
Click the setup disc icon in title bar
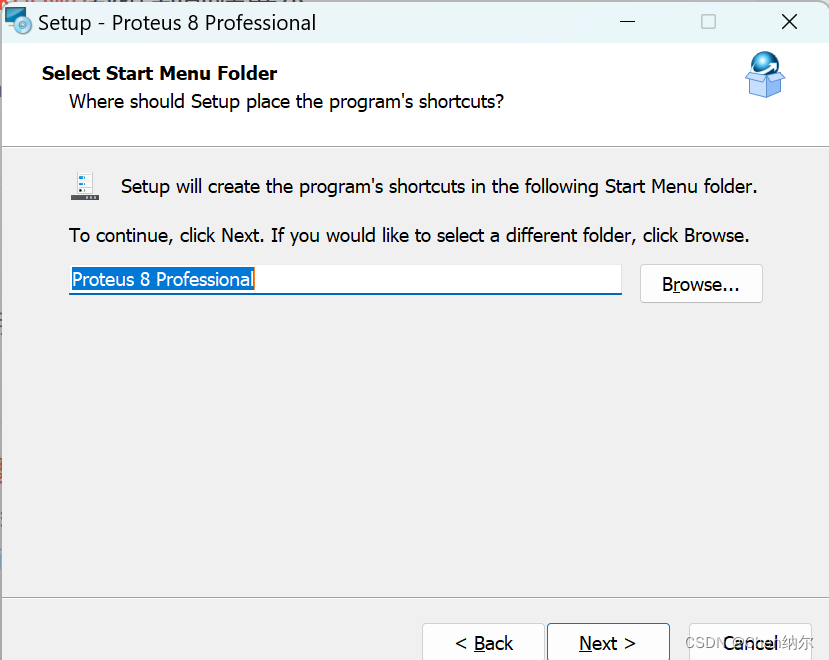18,21
